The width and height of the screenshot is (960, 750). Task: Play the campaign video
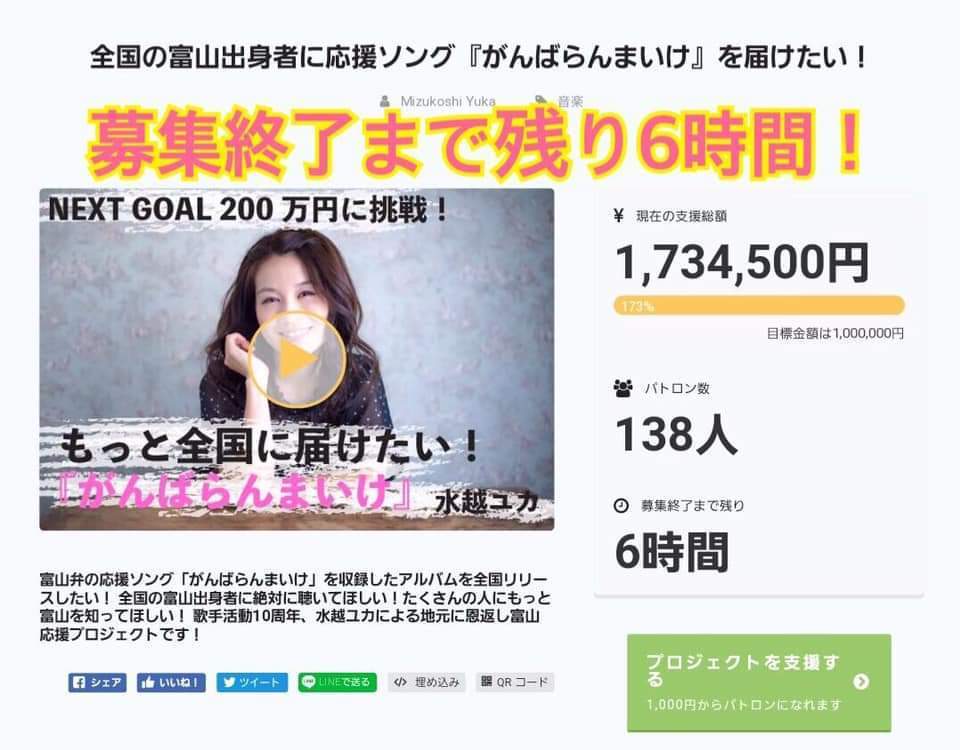click(x=297, y=360)
